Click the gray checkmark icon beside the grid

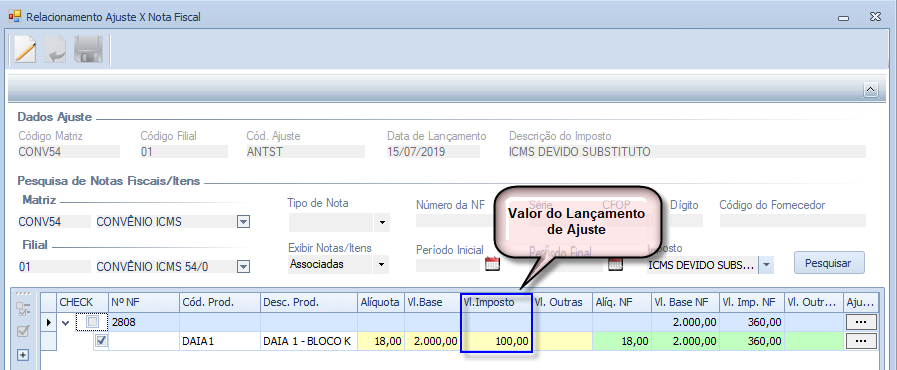click(23, 331)
